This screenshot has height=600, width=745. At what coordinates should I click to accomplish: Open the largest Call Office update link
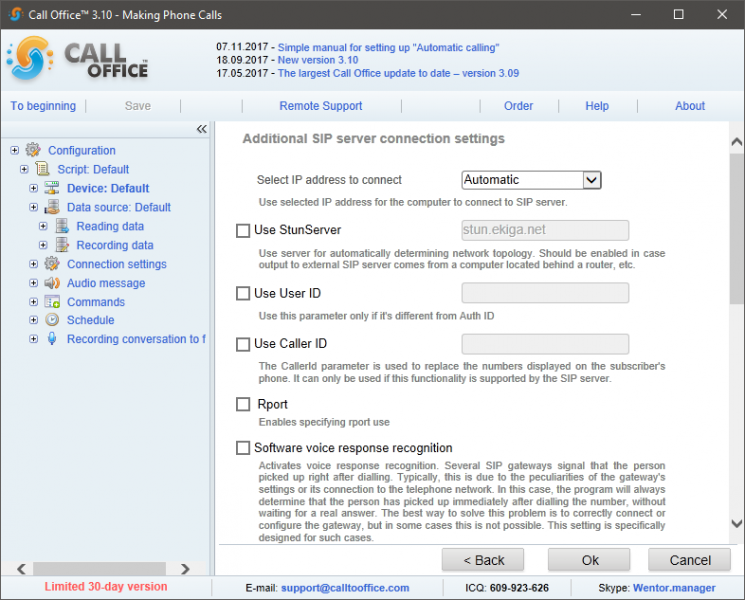click(398, 74)
